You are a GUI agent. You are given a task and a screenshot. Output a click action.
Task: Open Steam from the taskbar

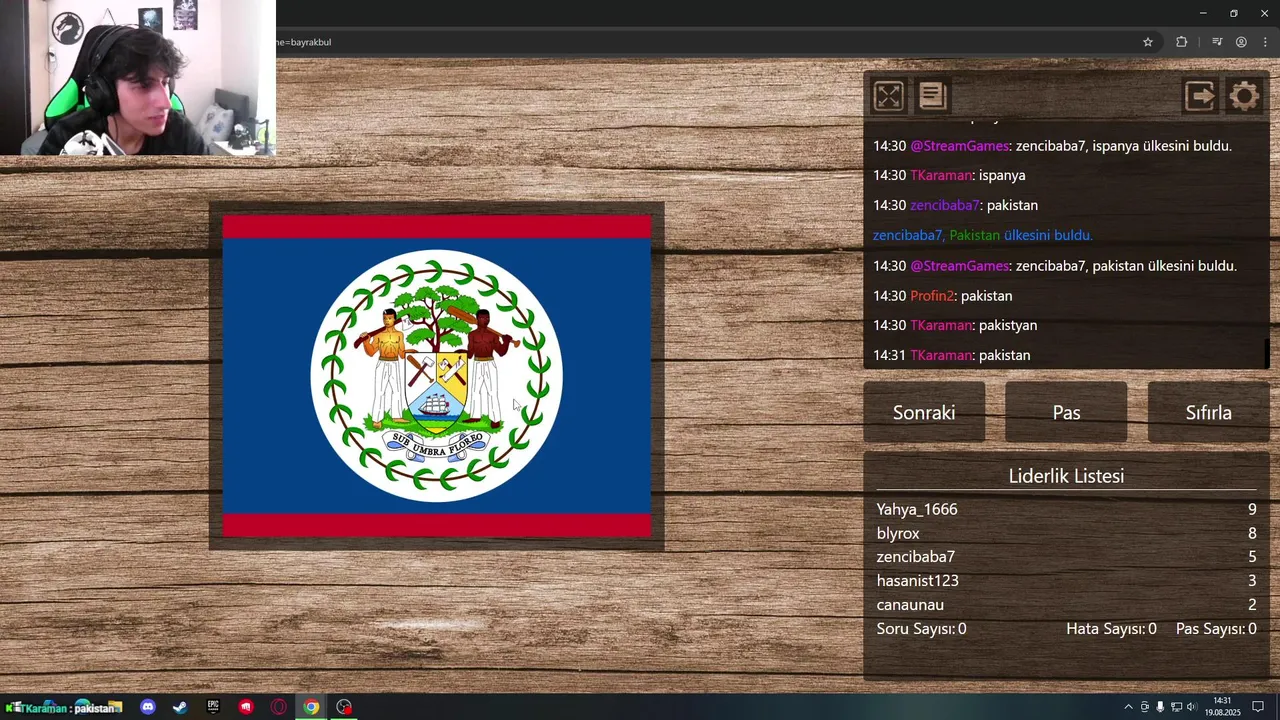180,707
